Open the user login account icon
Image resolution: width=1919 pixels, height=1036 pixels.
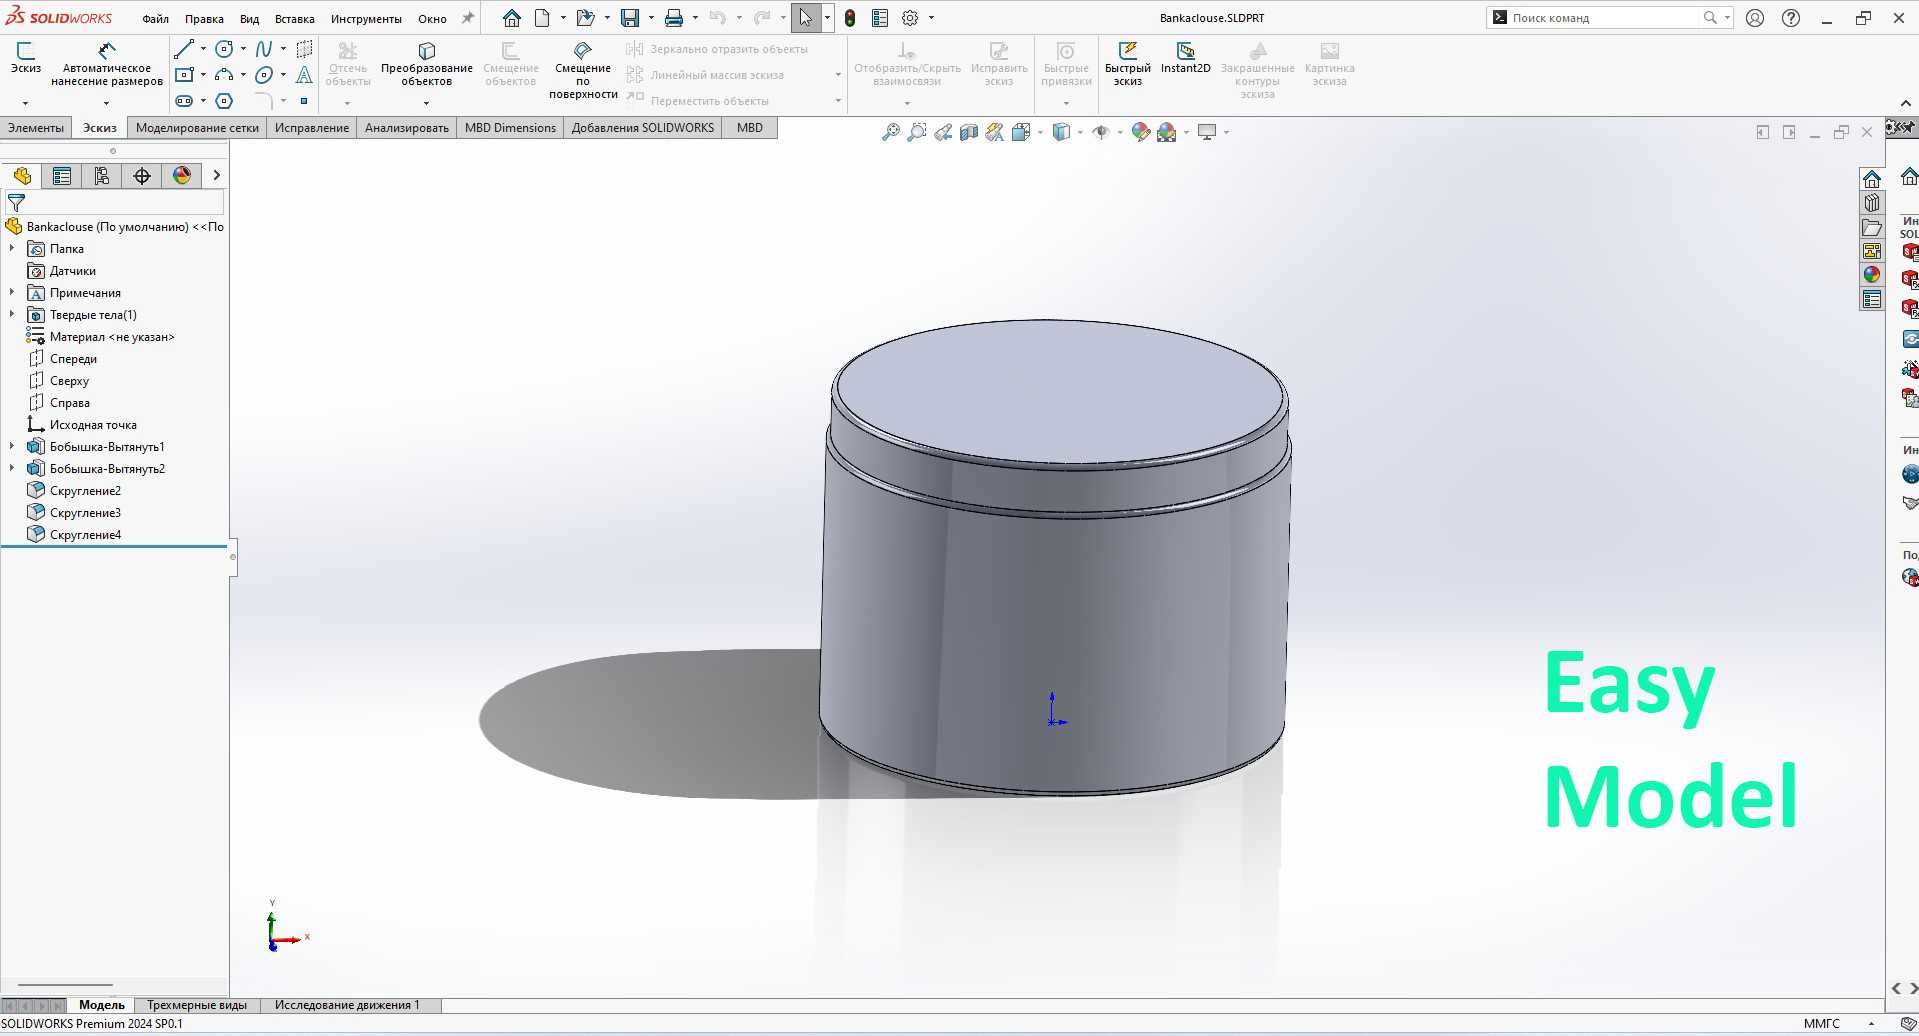(1755, 18)
